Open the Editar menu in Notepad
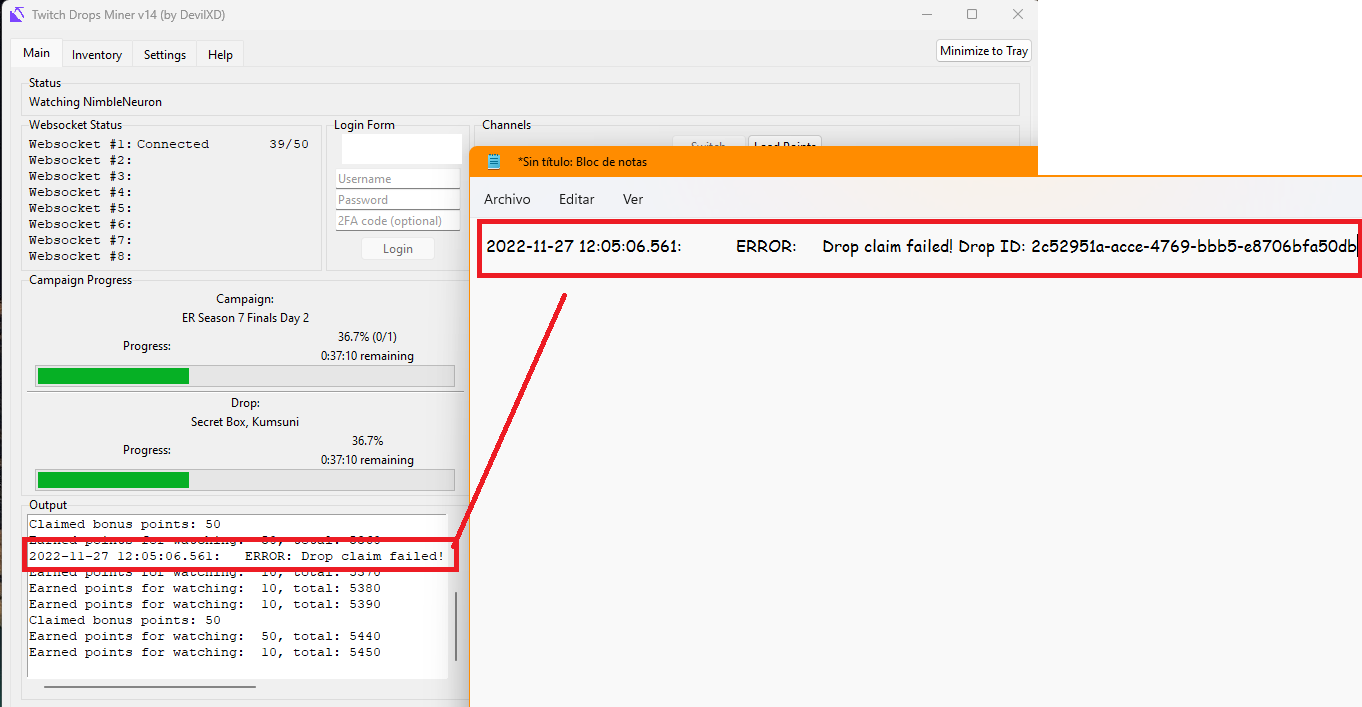This screenshot has height=707, width=1362. click(576, 199)
